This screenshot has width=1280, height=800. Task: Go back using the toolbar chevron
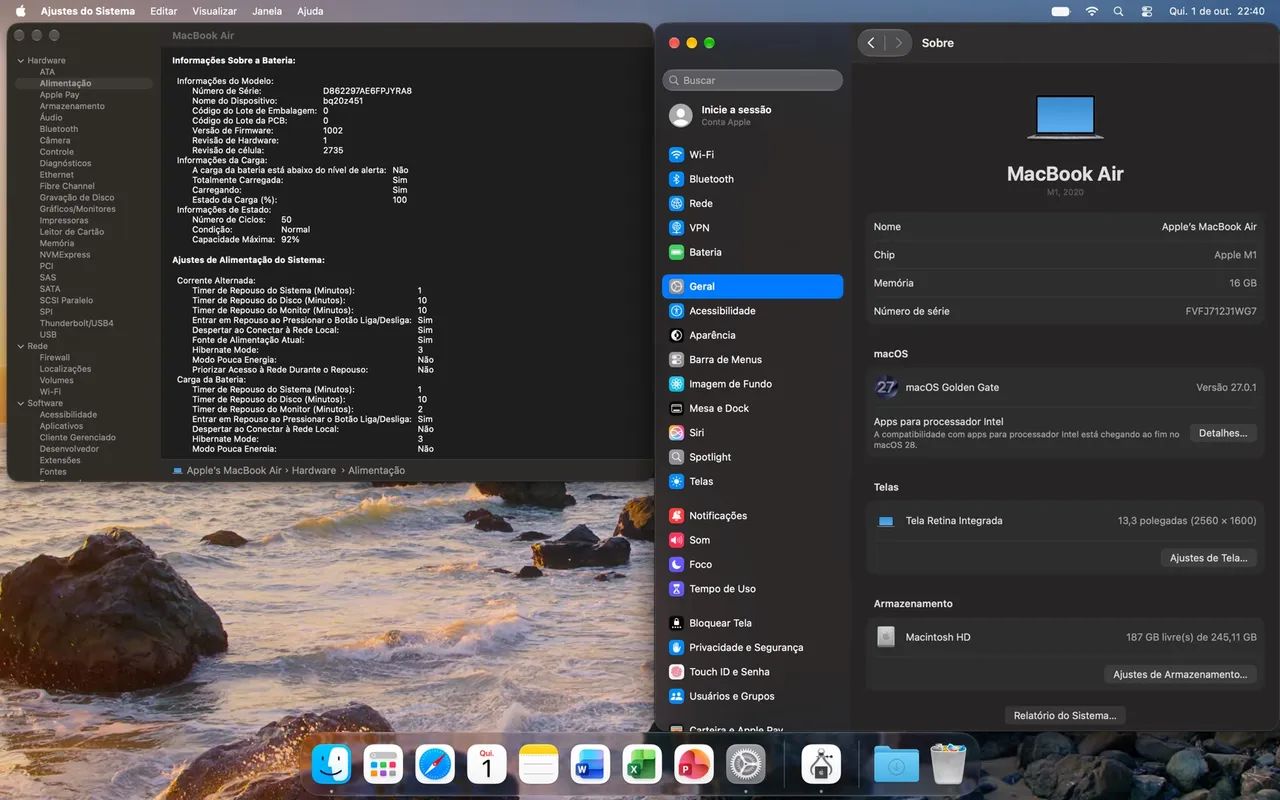871,43
